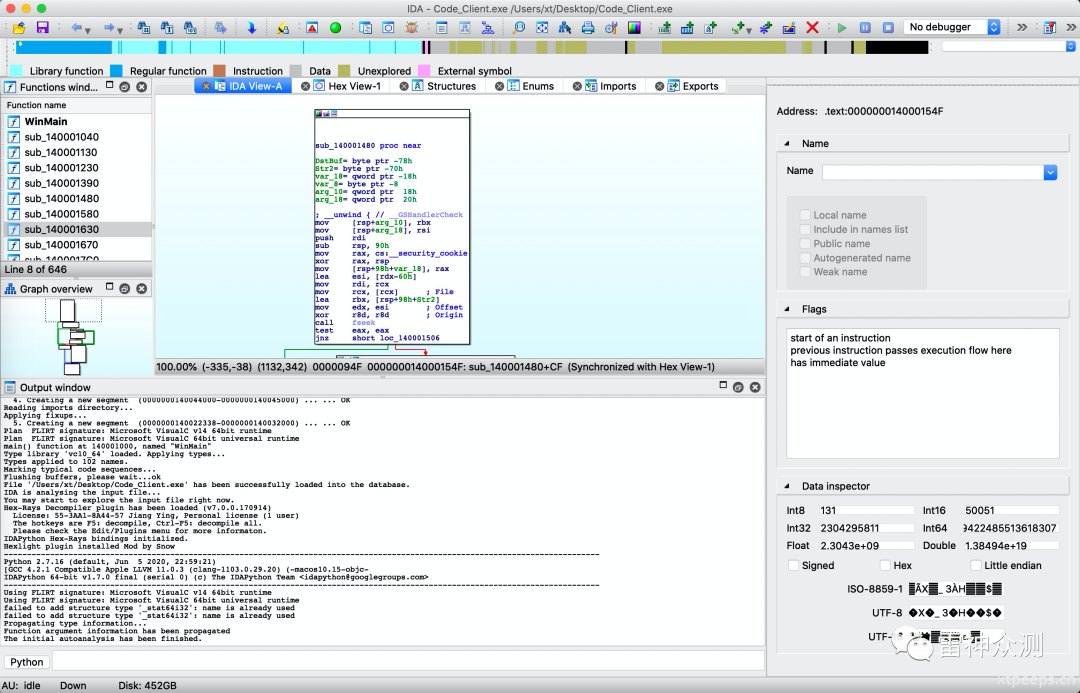Open the dropdown right of navigation band

pos(1070,47)
